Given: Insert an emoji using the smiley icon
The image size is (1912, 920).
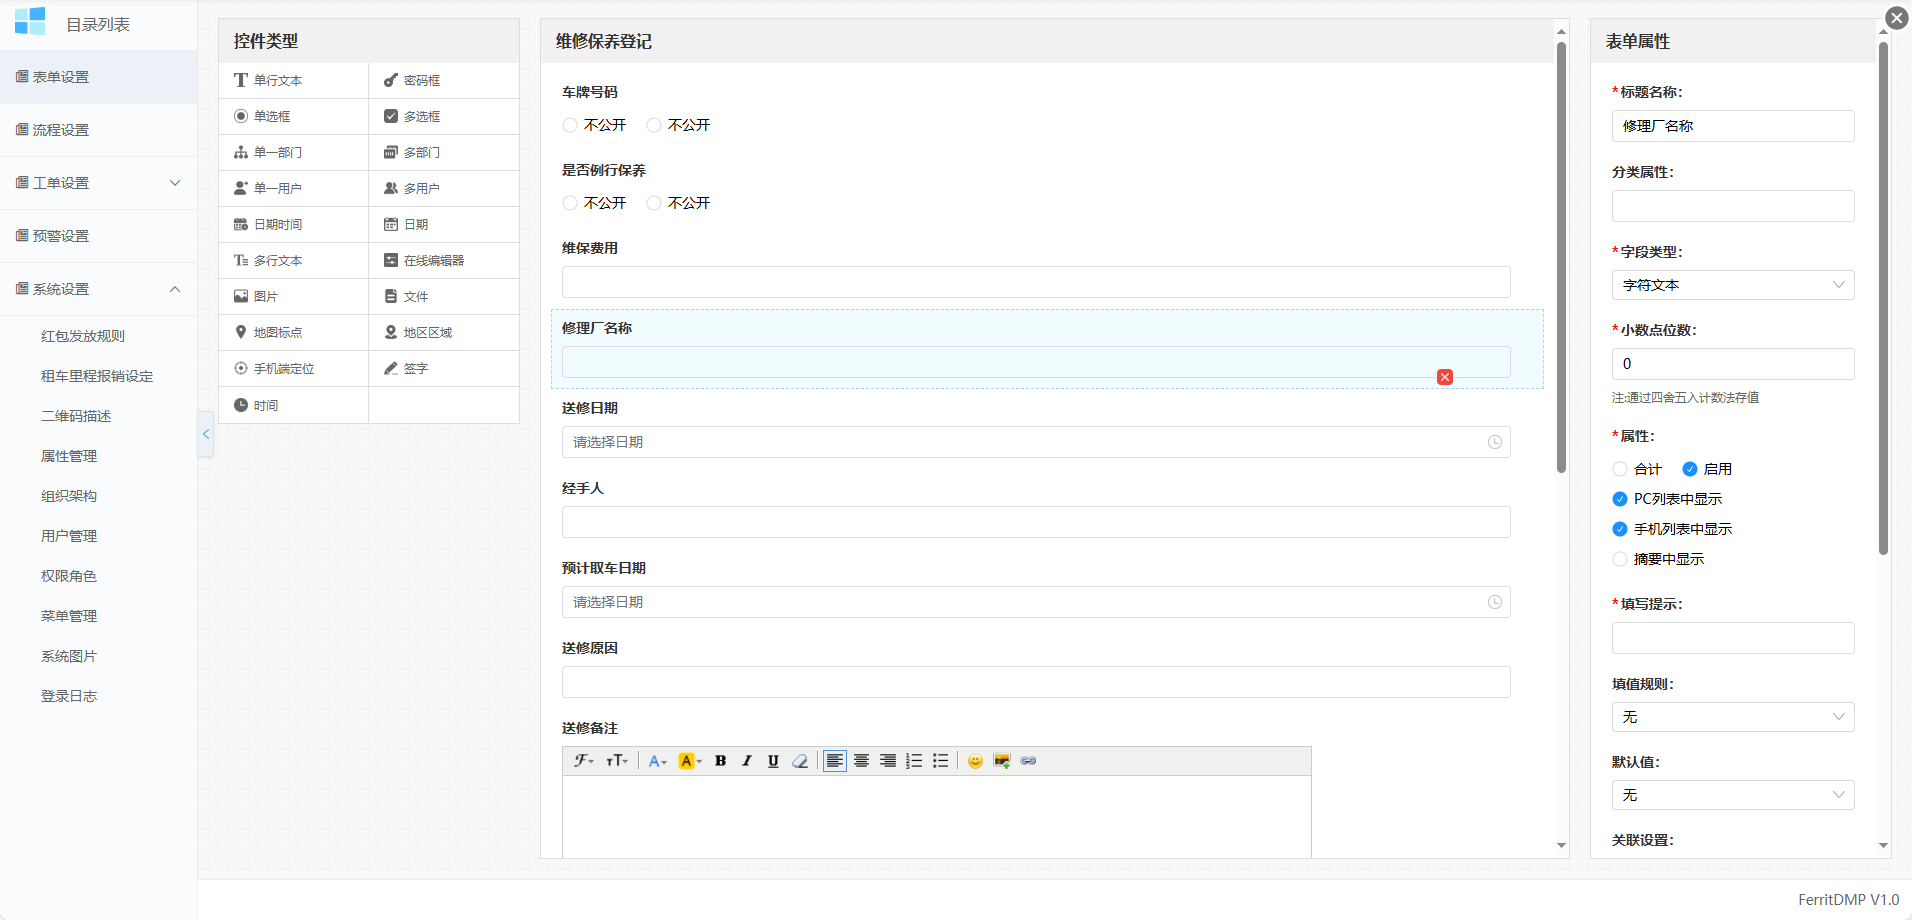Looking at the screenshot, I should pos(975,761).
